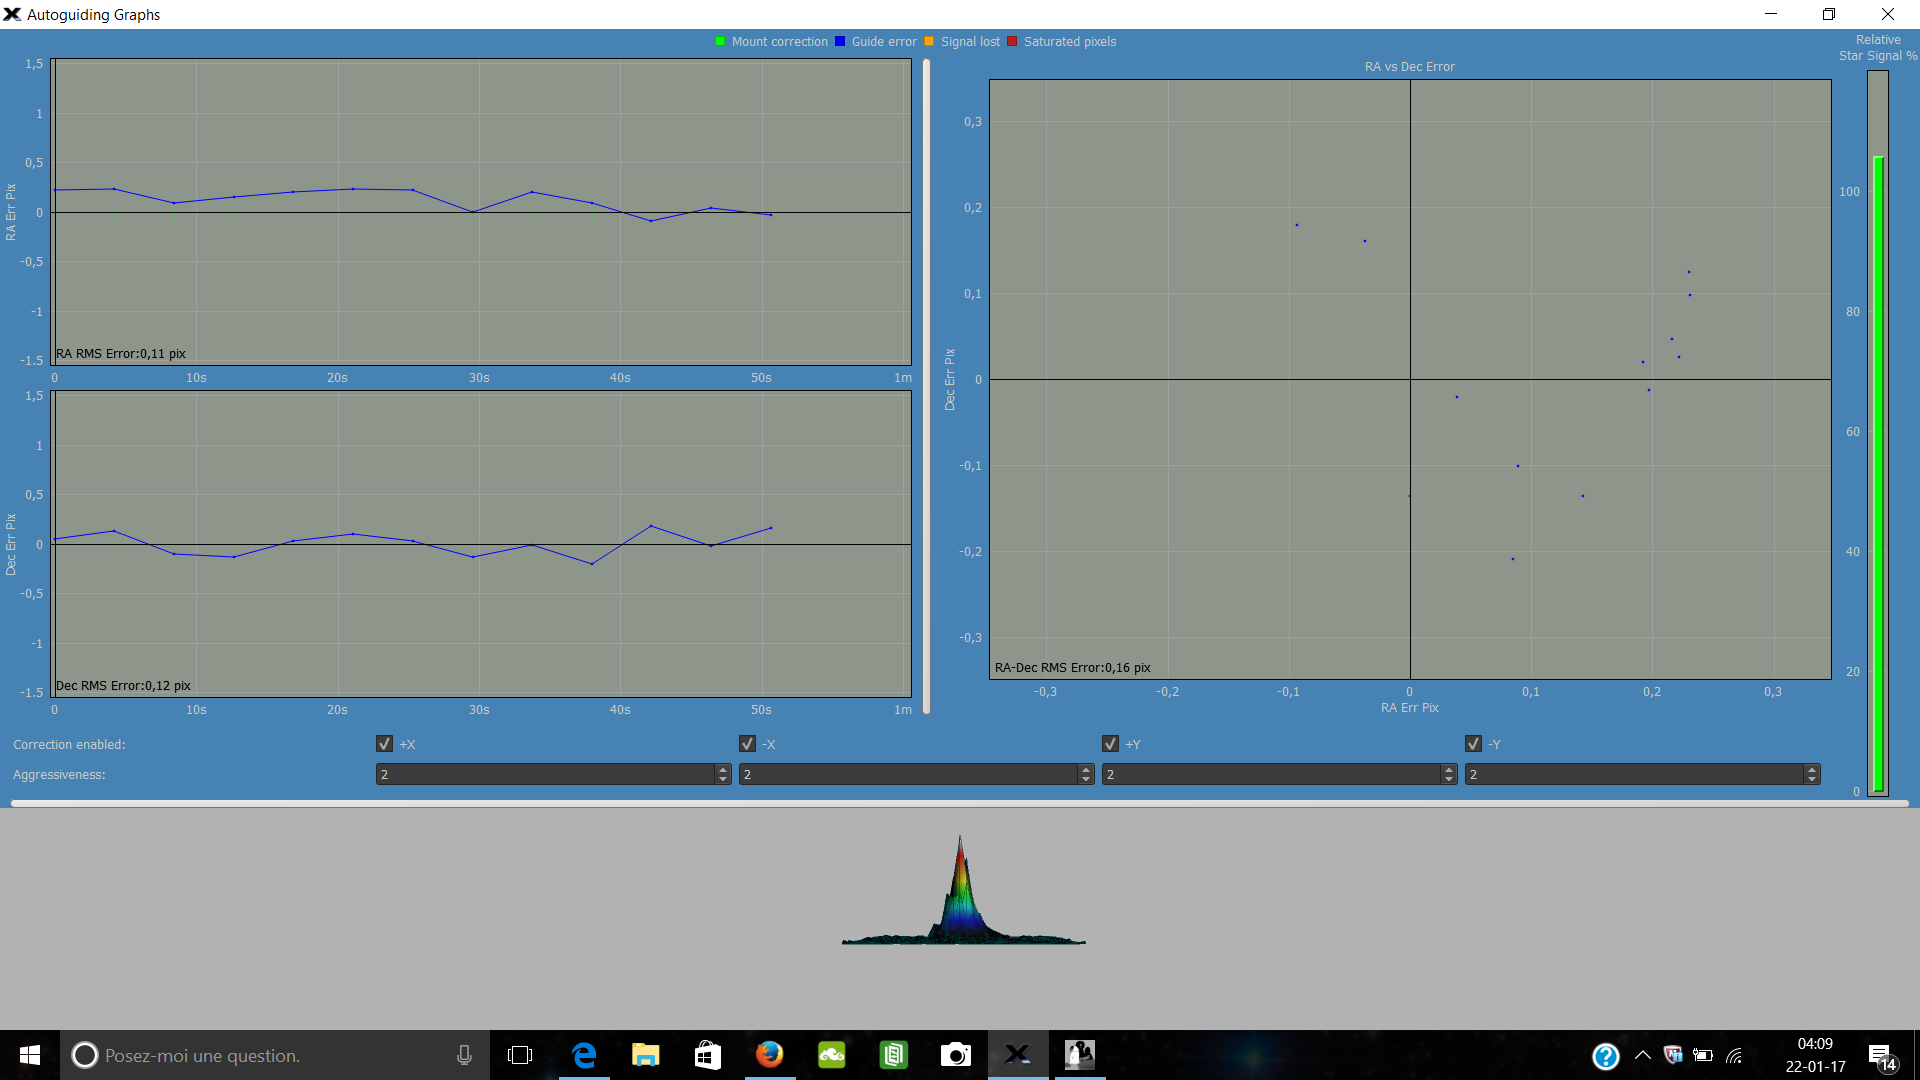The height and width of the screenshot is (1080, 1920).
Task: Open File Explorer from the taskbar
Action: click(x=646, y=1055)
